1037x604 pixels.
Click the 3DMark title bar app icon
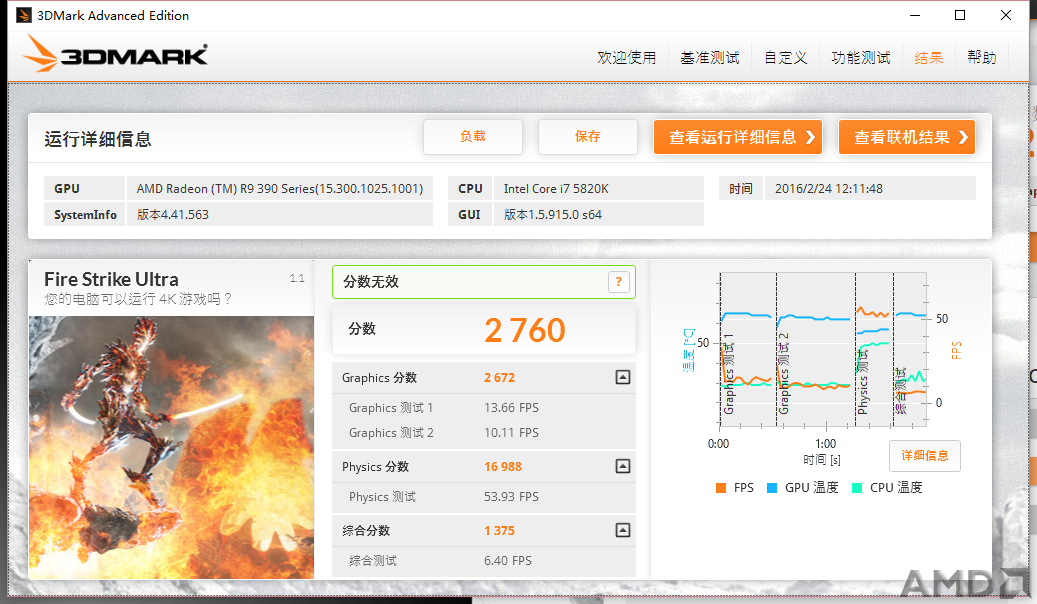tap(24, 15)
